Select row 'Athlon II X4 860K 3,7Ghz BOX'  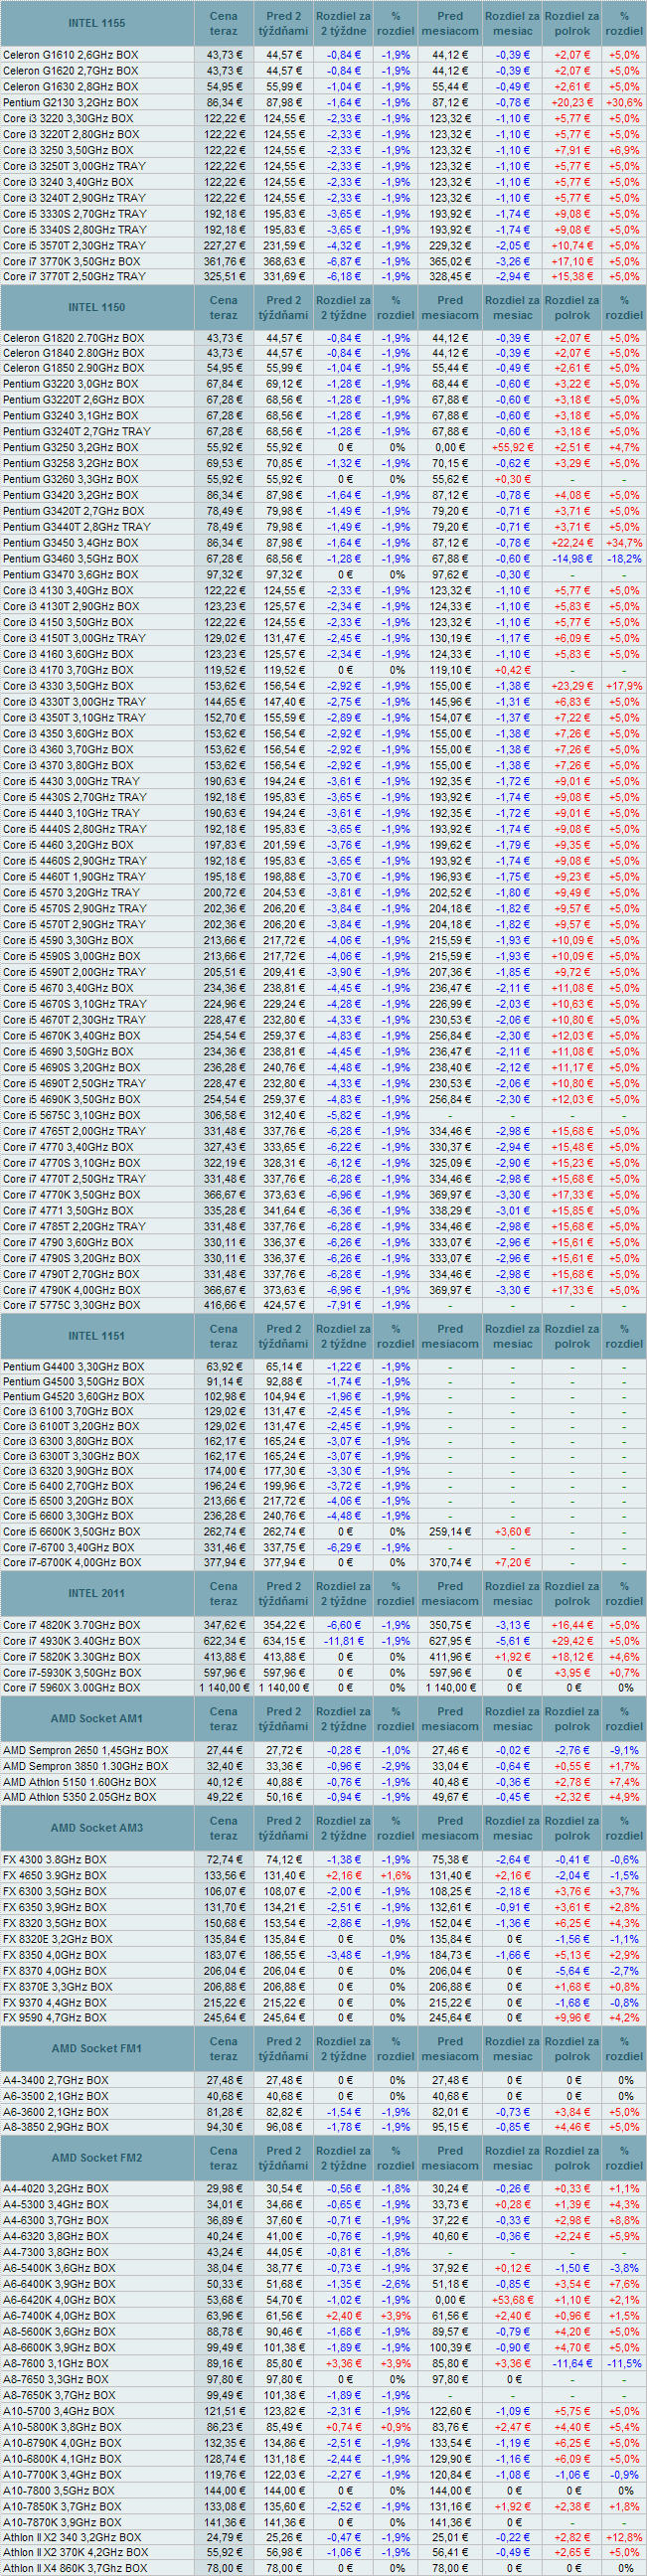tap(323, 2567)
